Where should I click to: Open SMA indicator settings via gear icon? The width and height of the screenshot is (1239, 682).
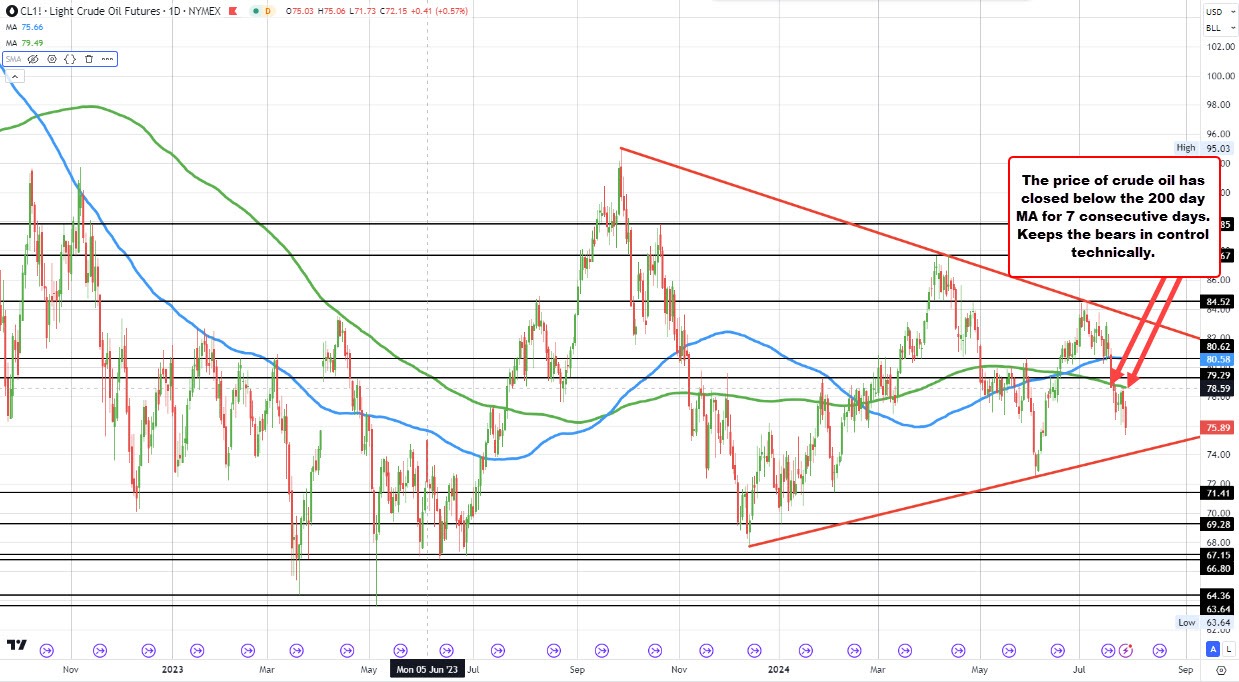tap(51, 59)
